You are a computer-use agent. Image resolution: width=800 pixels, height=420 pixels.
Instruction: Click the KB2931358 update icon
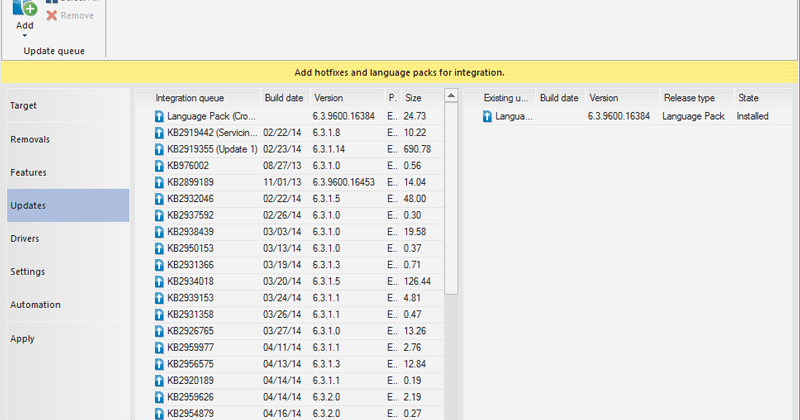coord(159,314)
